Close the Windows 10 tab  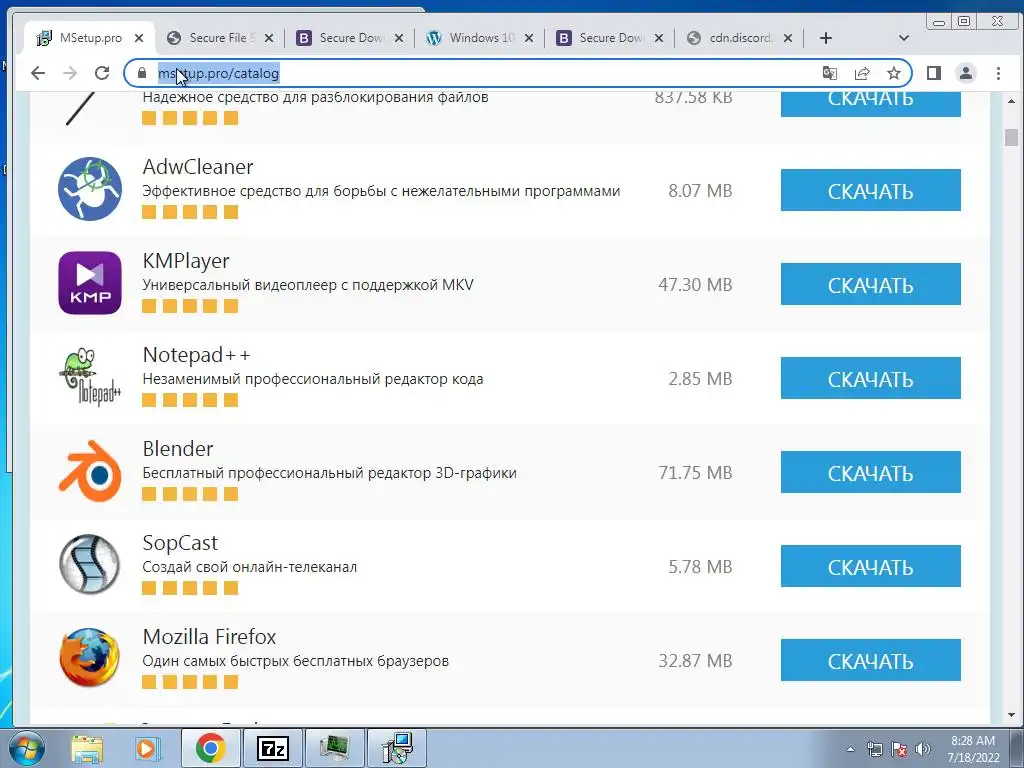529,38
